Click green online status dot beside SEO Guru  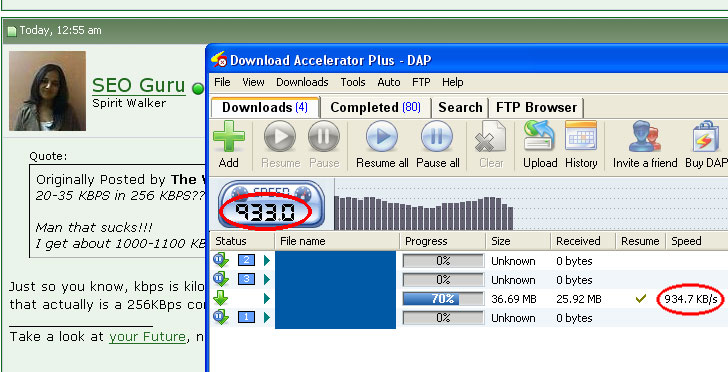click(198, 89)
